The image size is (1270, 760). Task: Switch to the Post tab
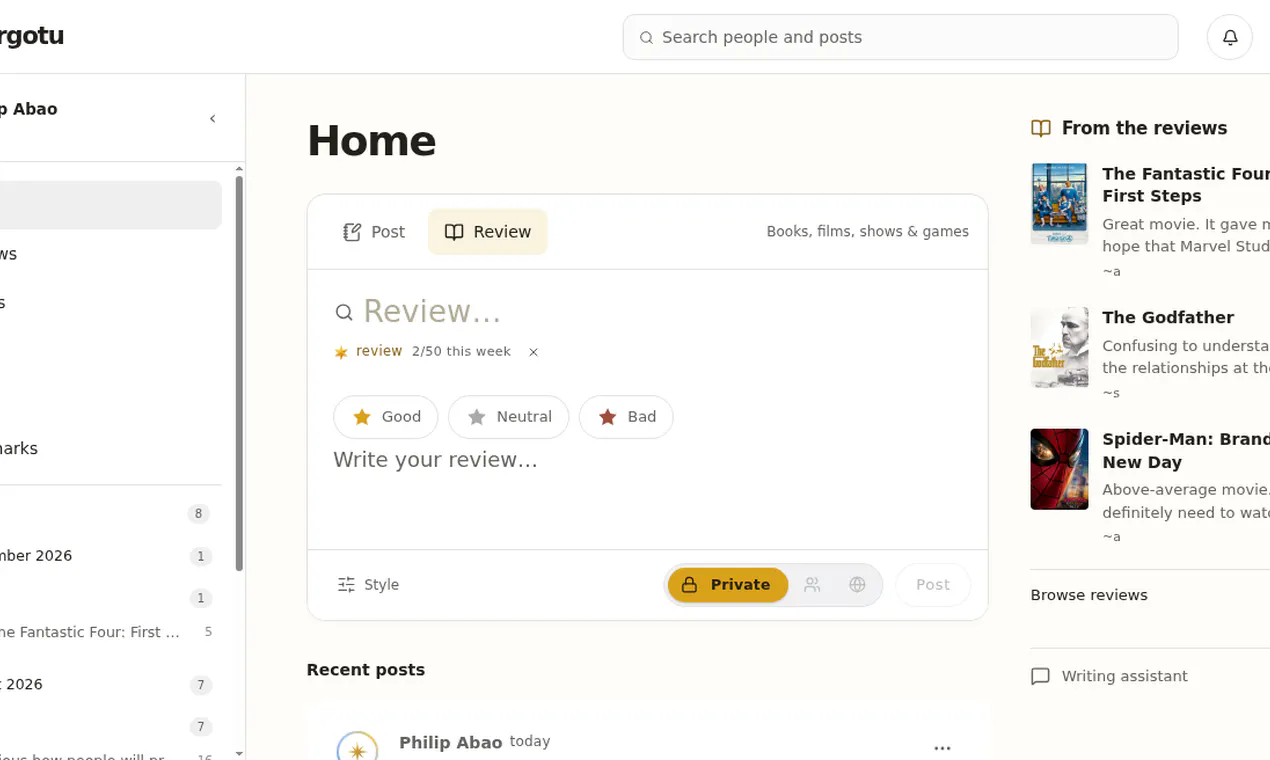(x=374, y=232)
